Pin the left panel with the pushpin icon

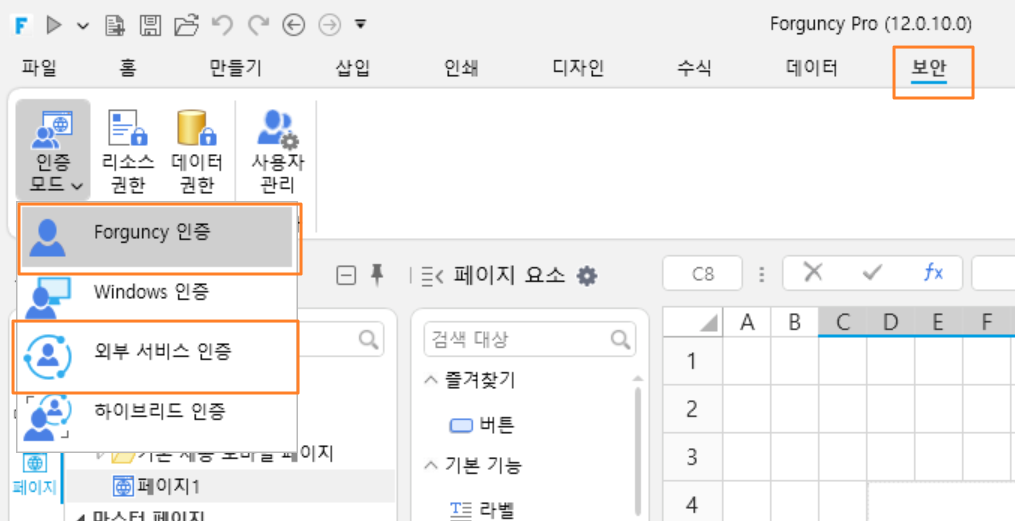[376, 276]
